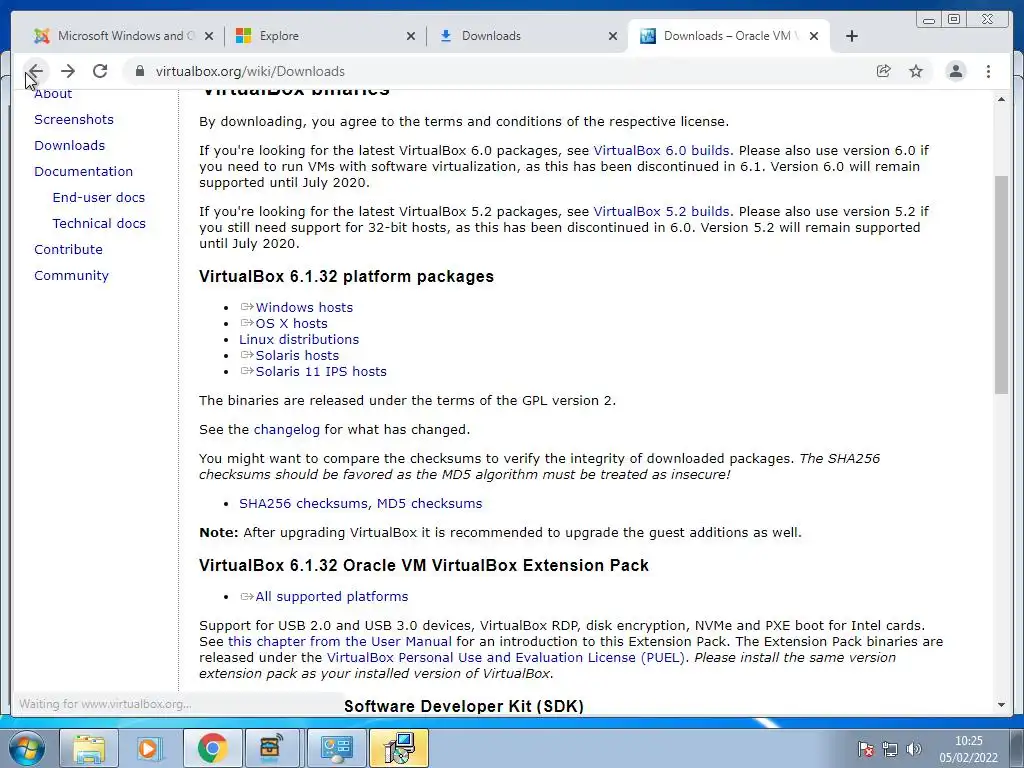Open the Community sidebar link

click(x=71, y=276)
